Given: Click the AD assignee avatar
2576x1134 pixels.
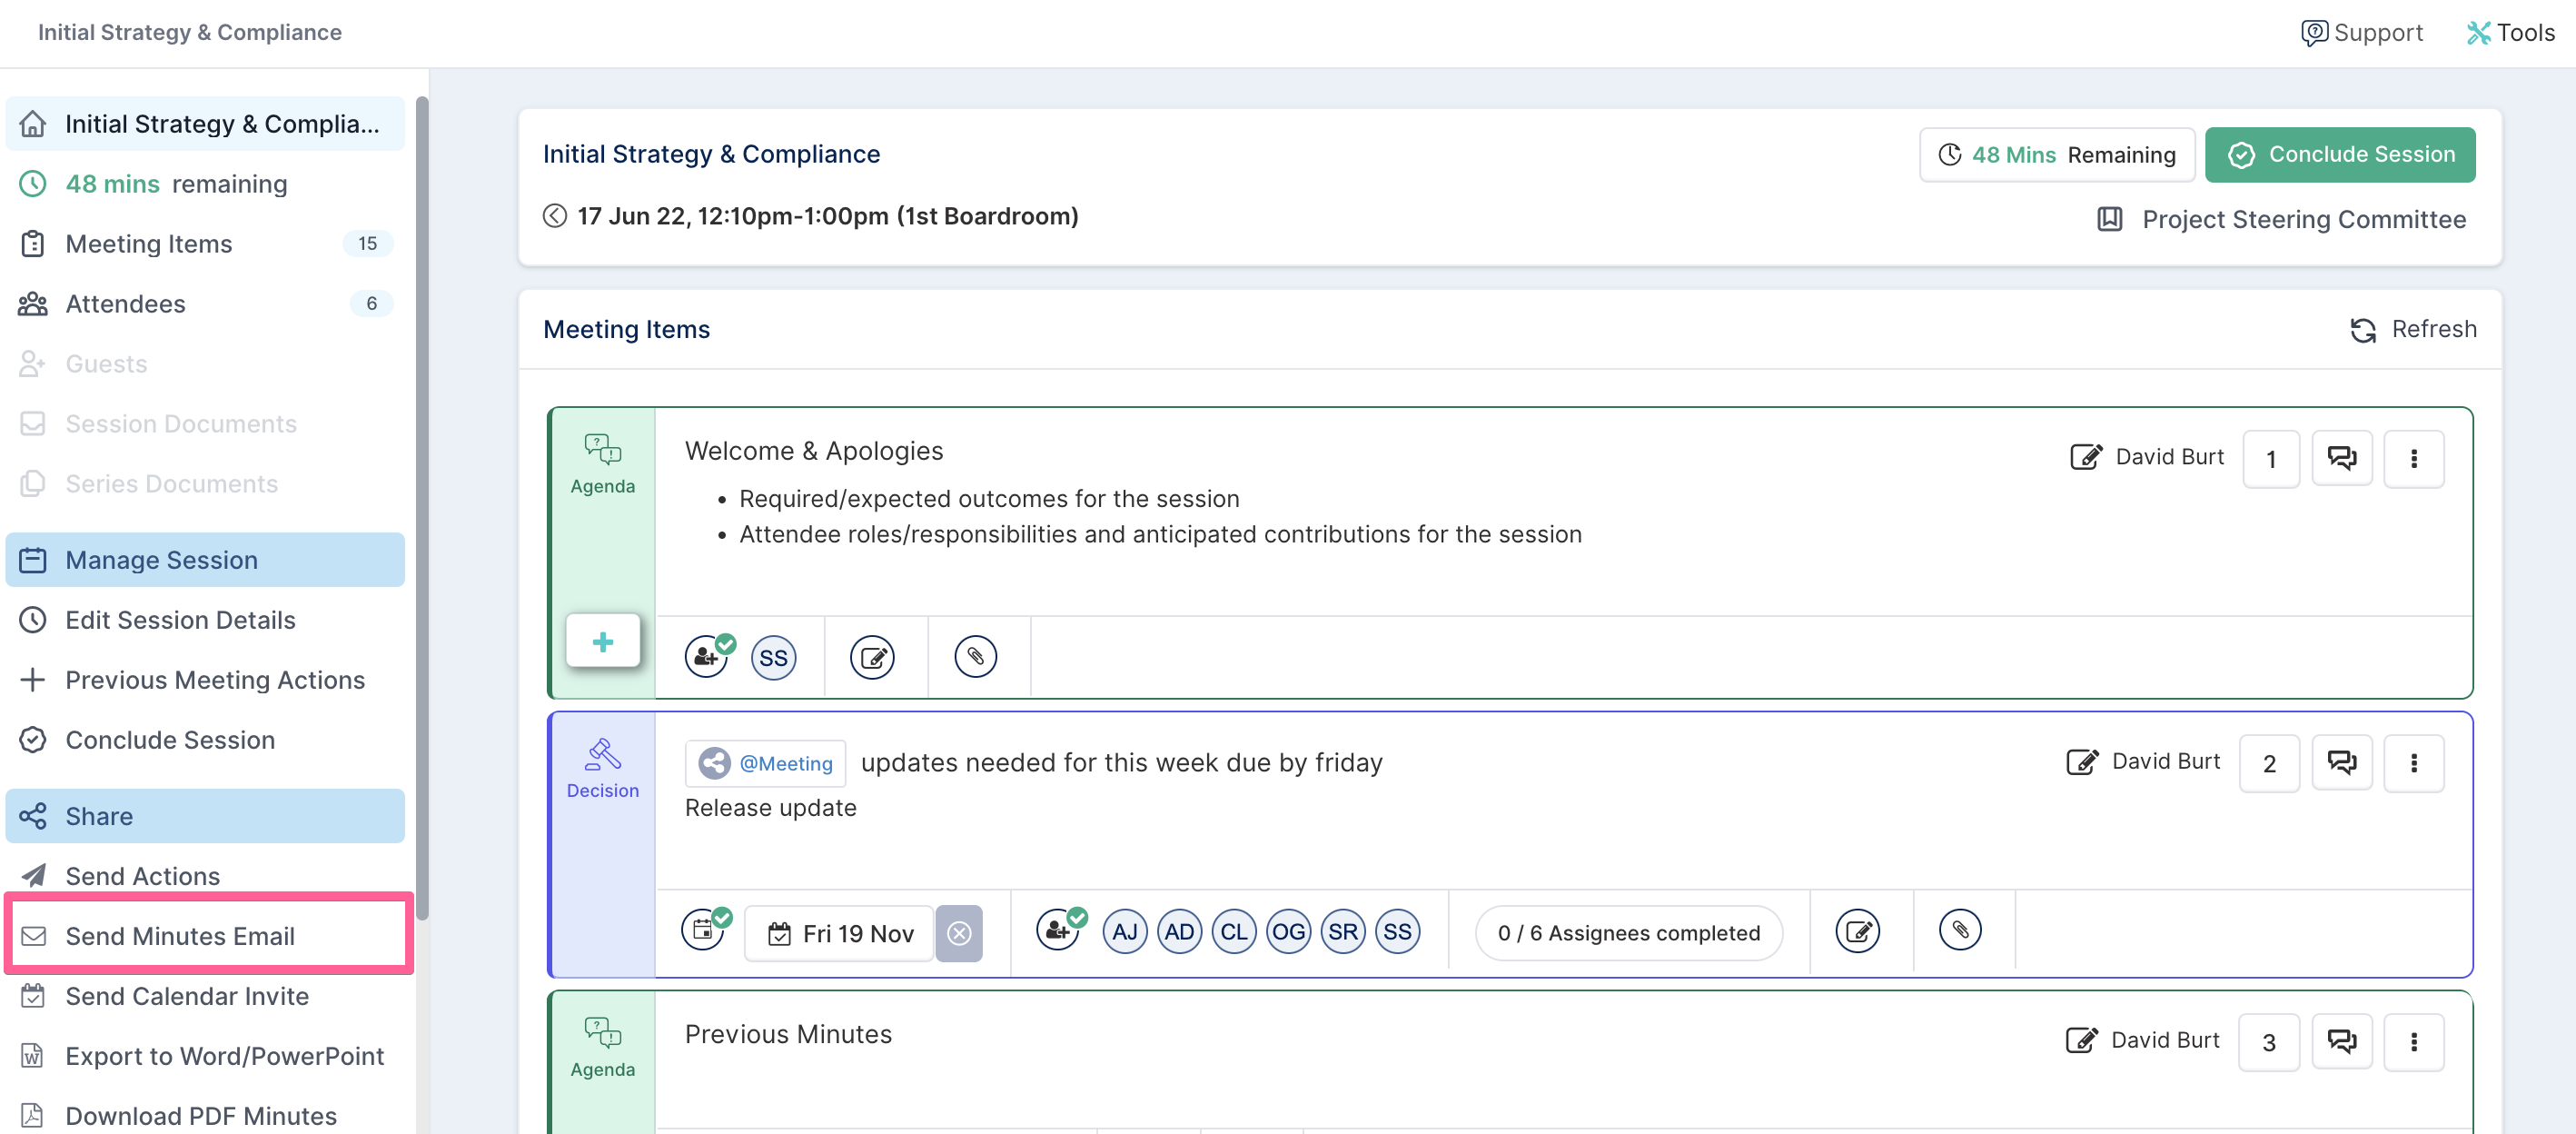Looking at the screenshot, I should [x=1179, y=932].
